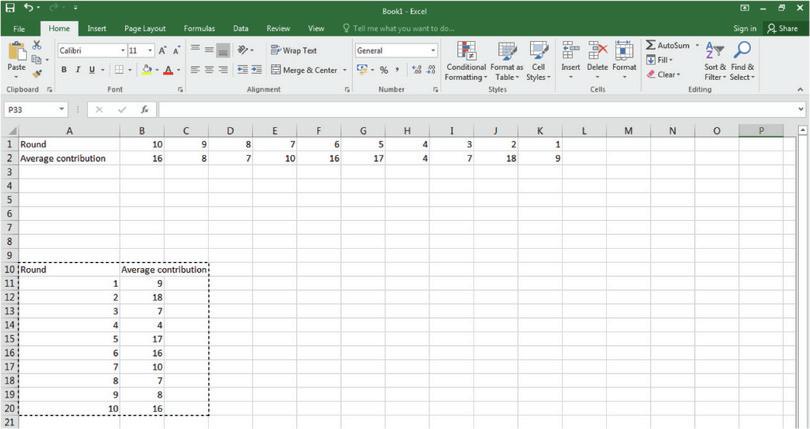Open the font size 11 dropdown
Image resolution: width=810 pixels, height=429 pixels.
[x=150, y=50]
